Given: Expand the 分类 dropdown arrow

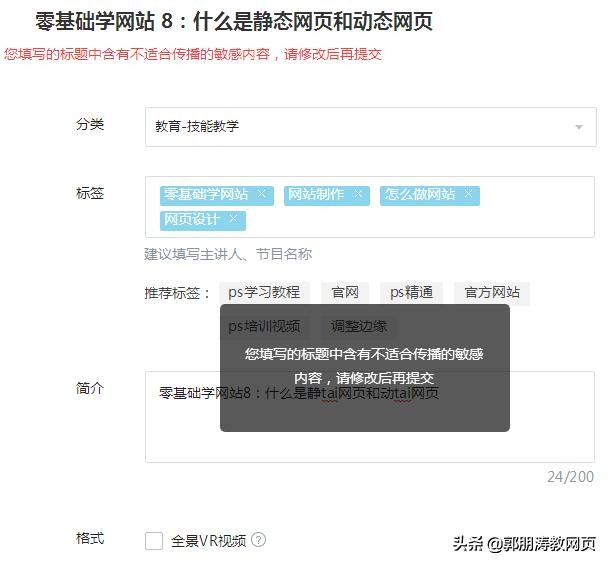Looking at the screenshot, I should coord(579,127).
